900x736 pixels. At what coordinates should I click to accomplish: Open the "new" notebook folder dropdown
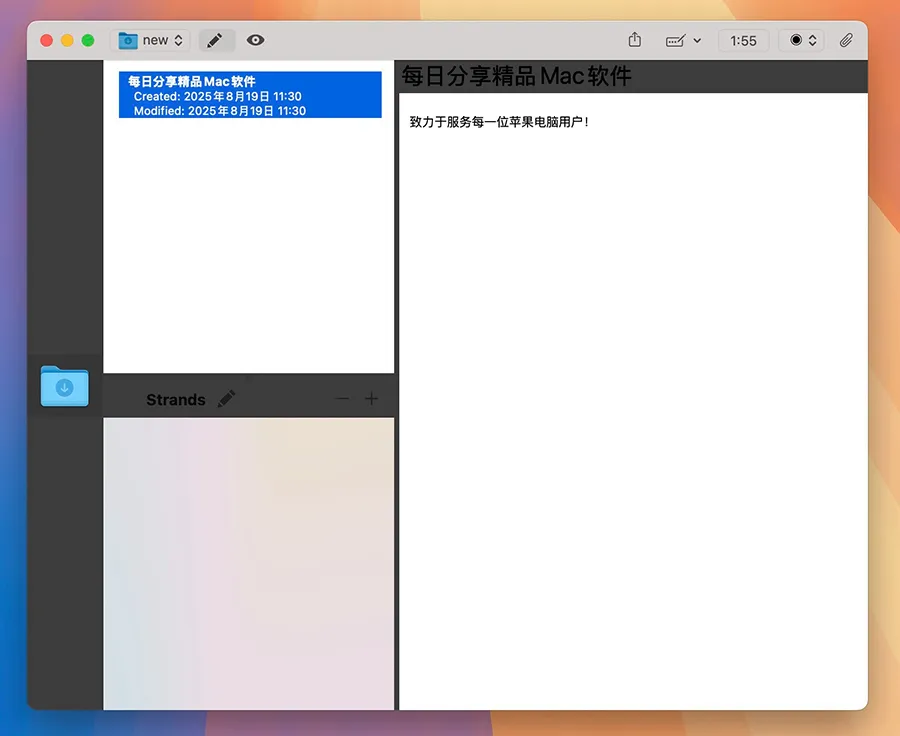tap(150, 40)
